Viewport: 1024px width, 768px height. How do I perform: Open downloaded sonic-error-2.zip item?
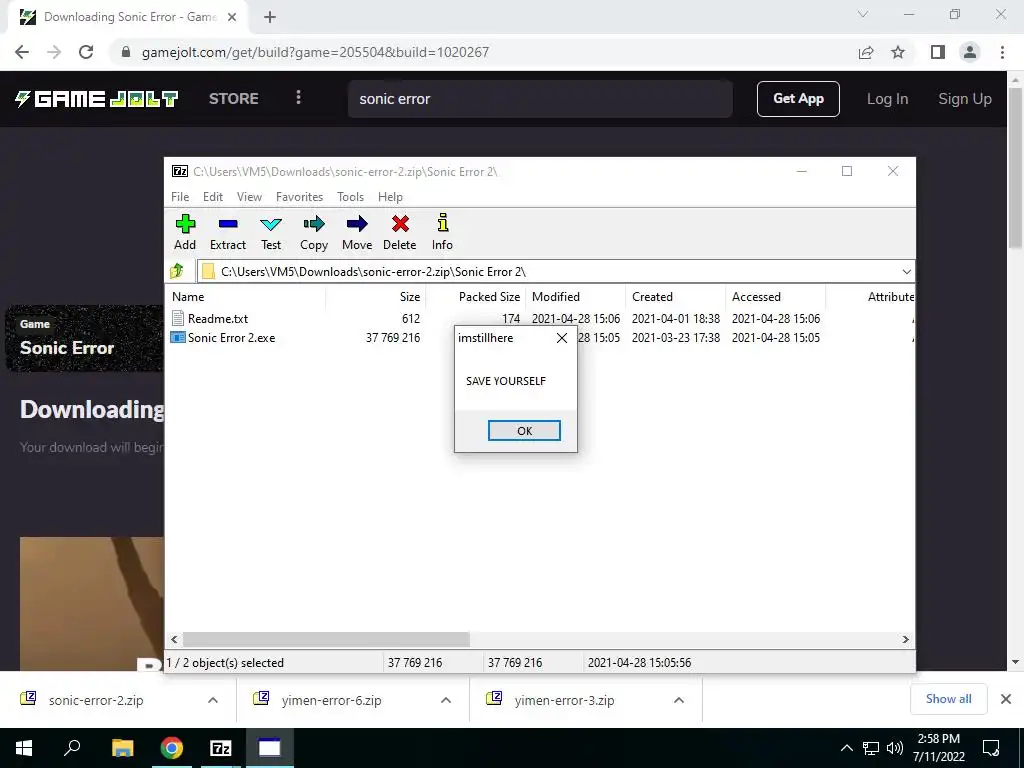pyautogui.click(x=95, y=700)
